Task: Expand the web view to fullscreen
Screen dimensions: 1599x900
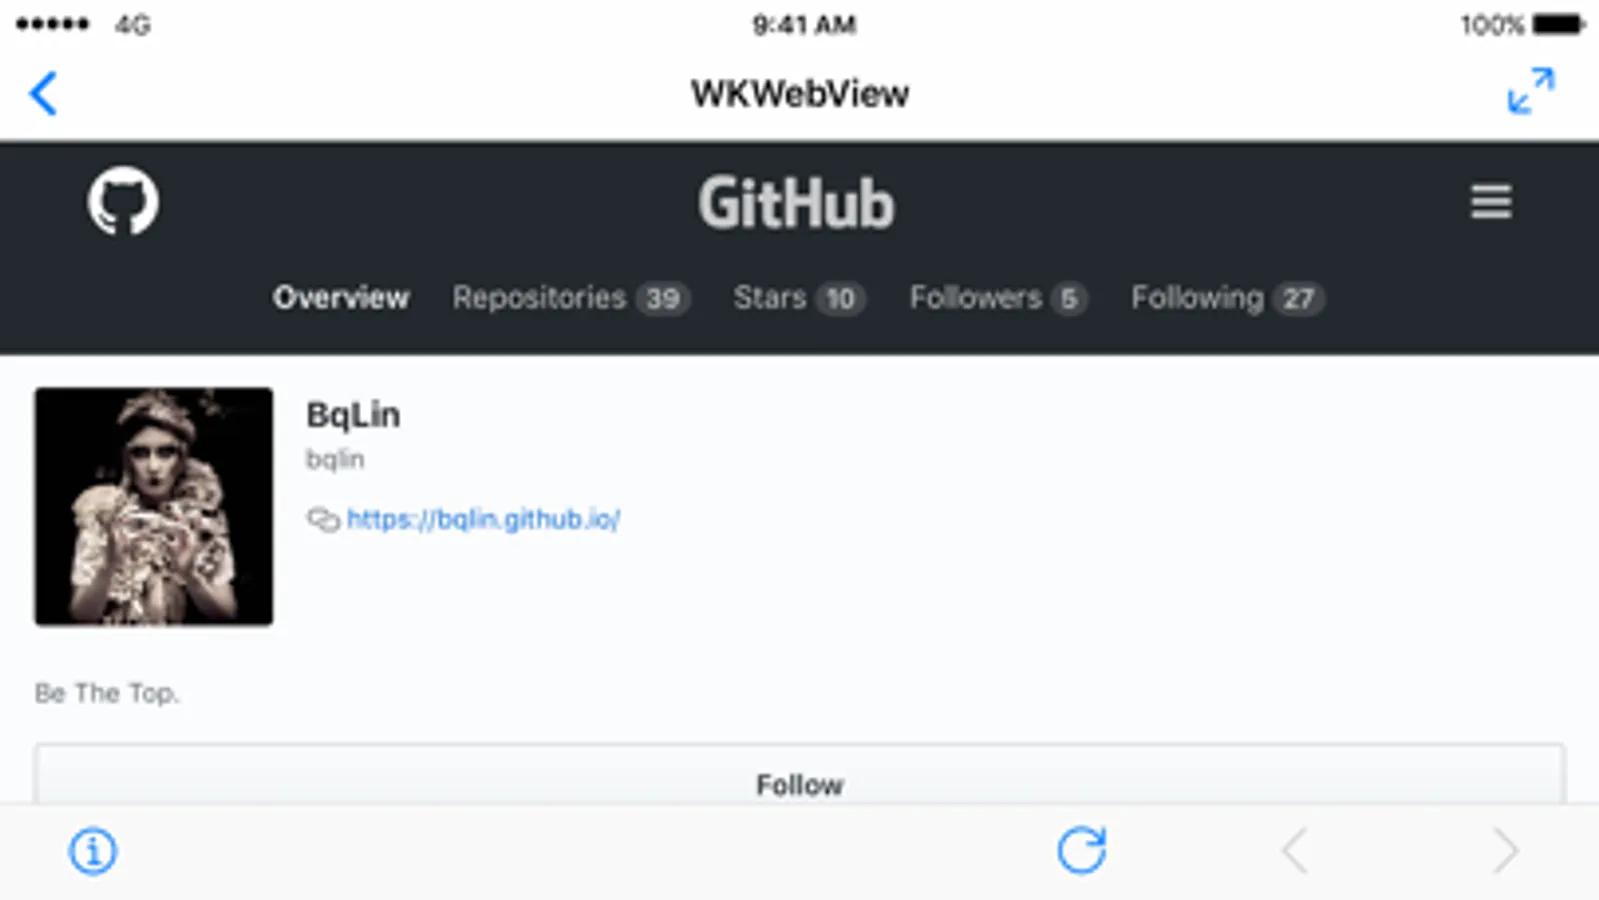Action: point(1531,91)
